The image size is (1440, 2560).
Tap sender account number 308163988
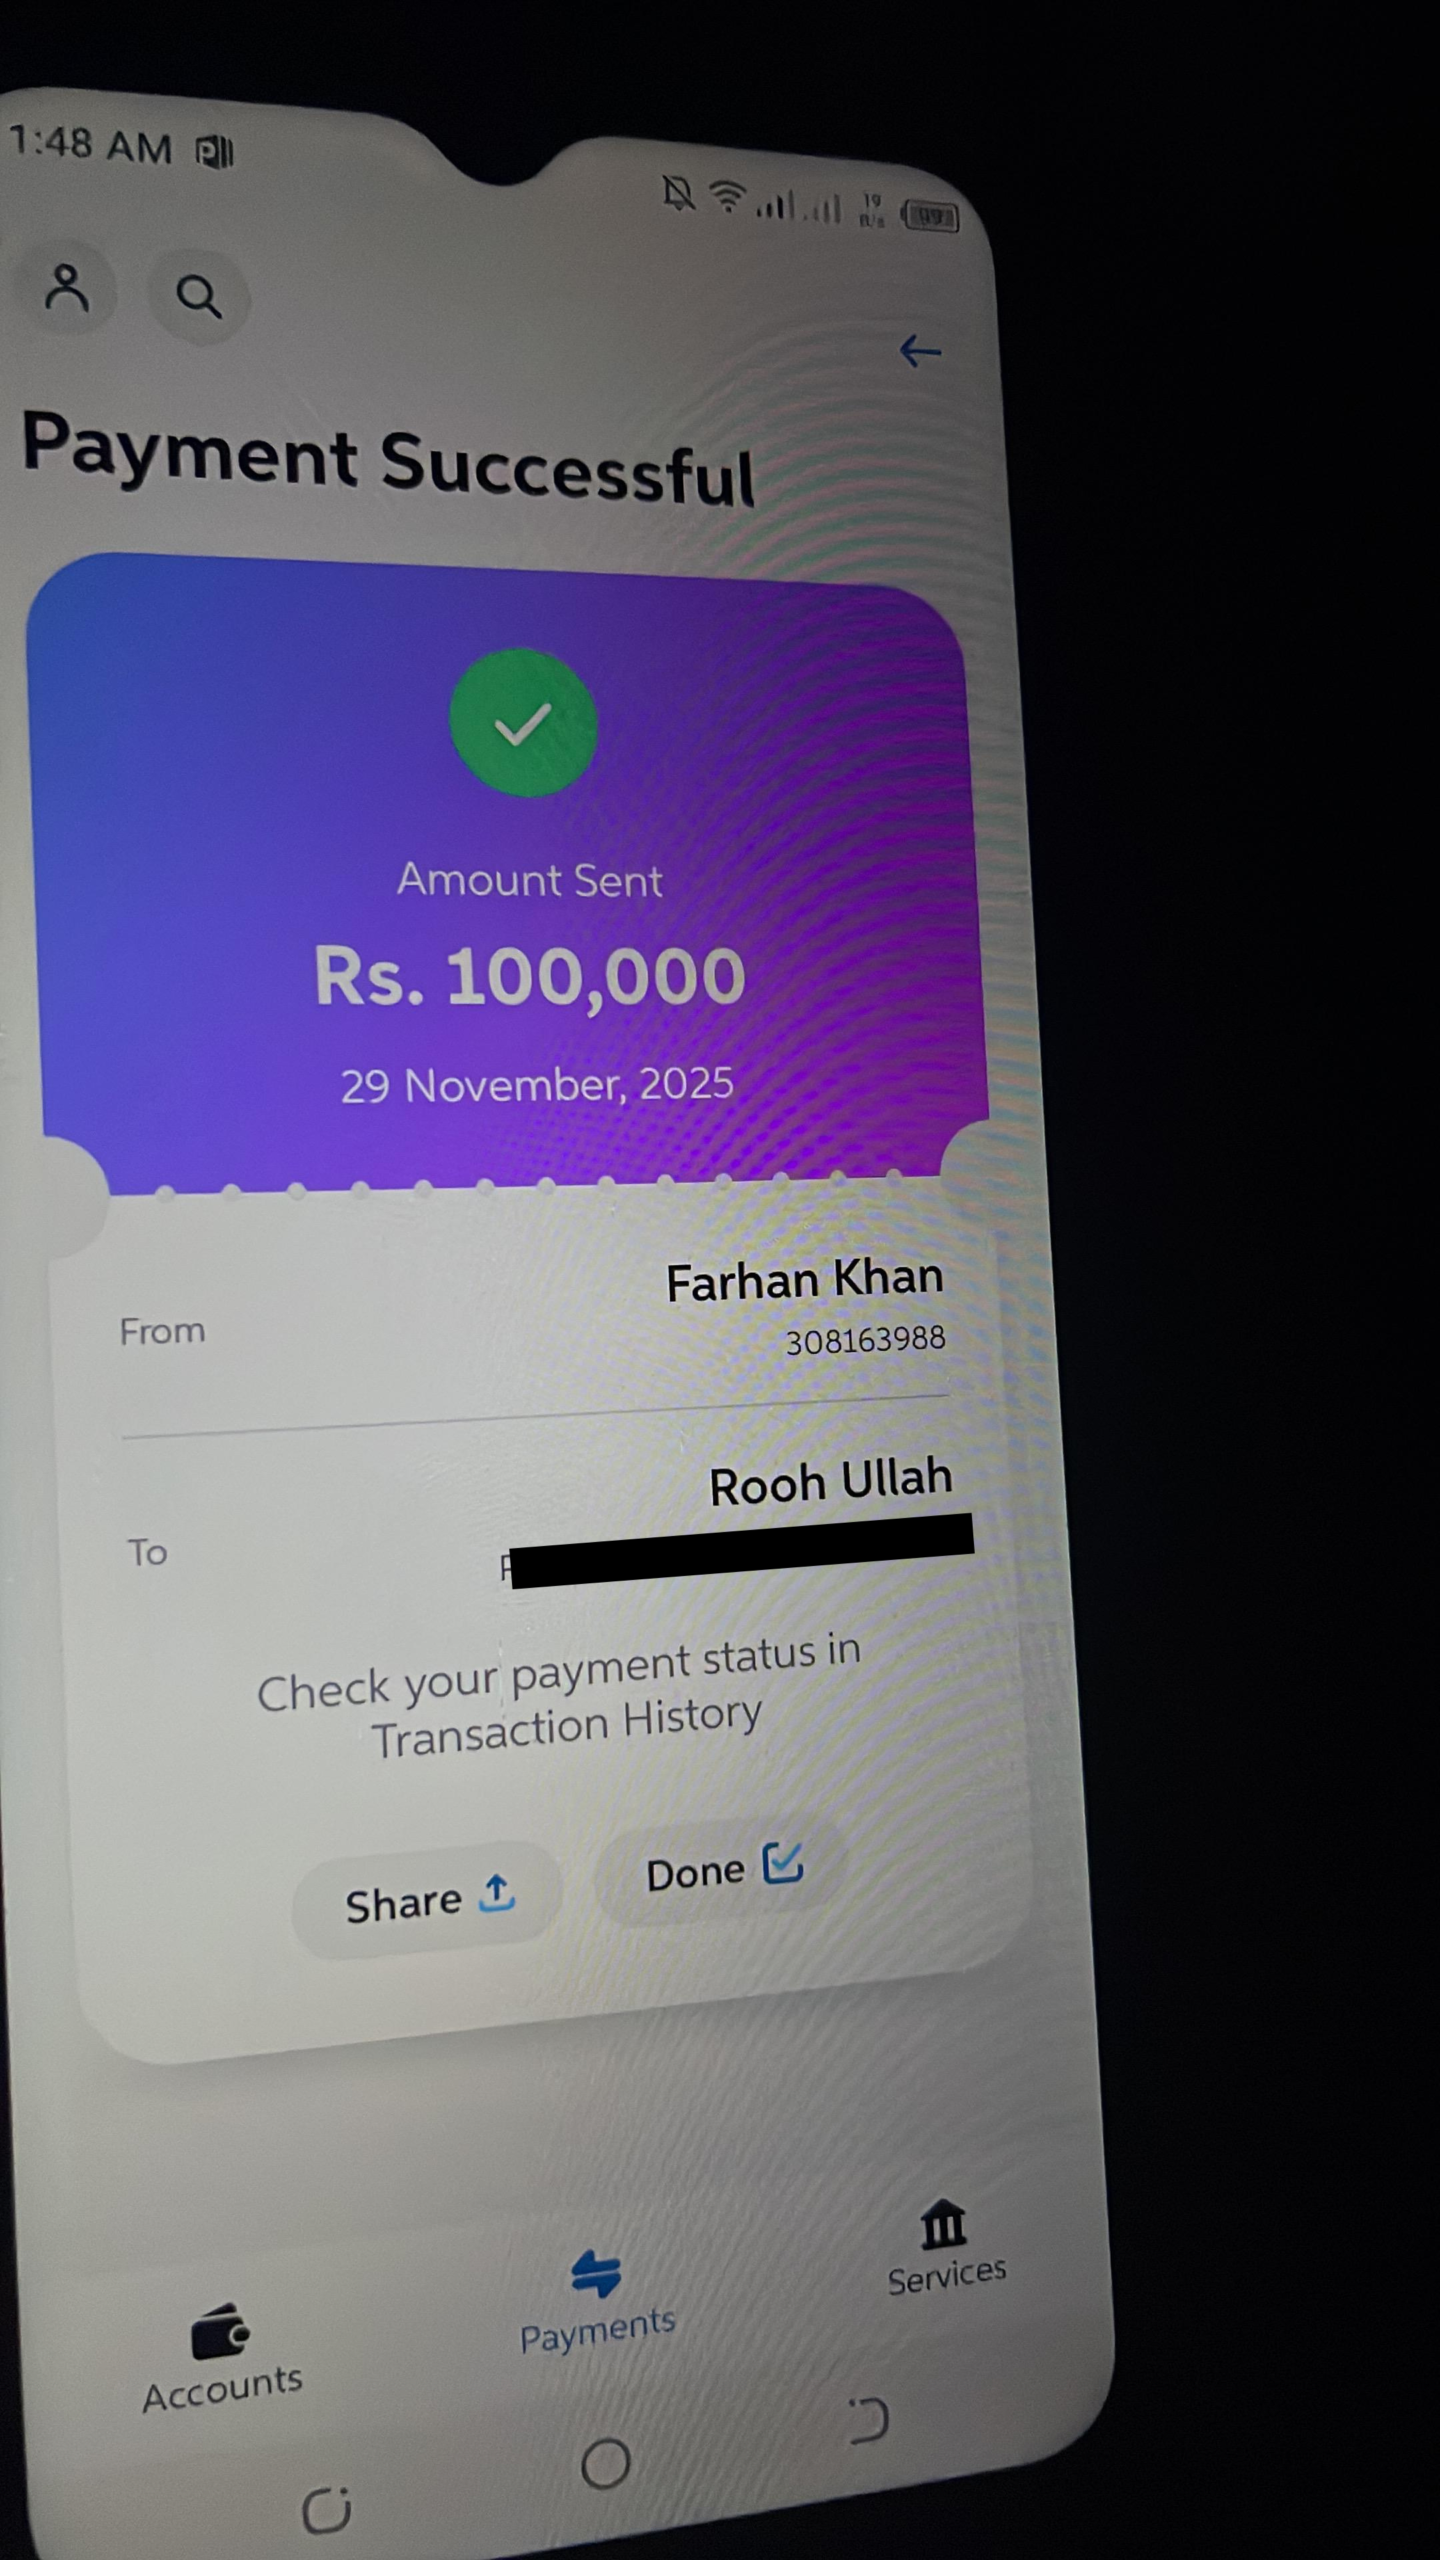pyautogui.click(x=865, y=1340)
